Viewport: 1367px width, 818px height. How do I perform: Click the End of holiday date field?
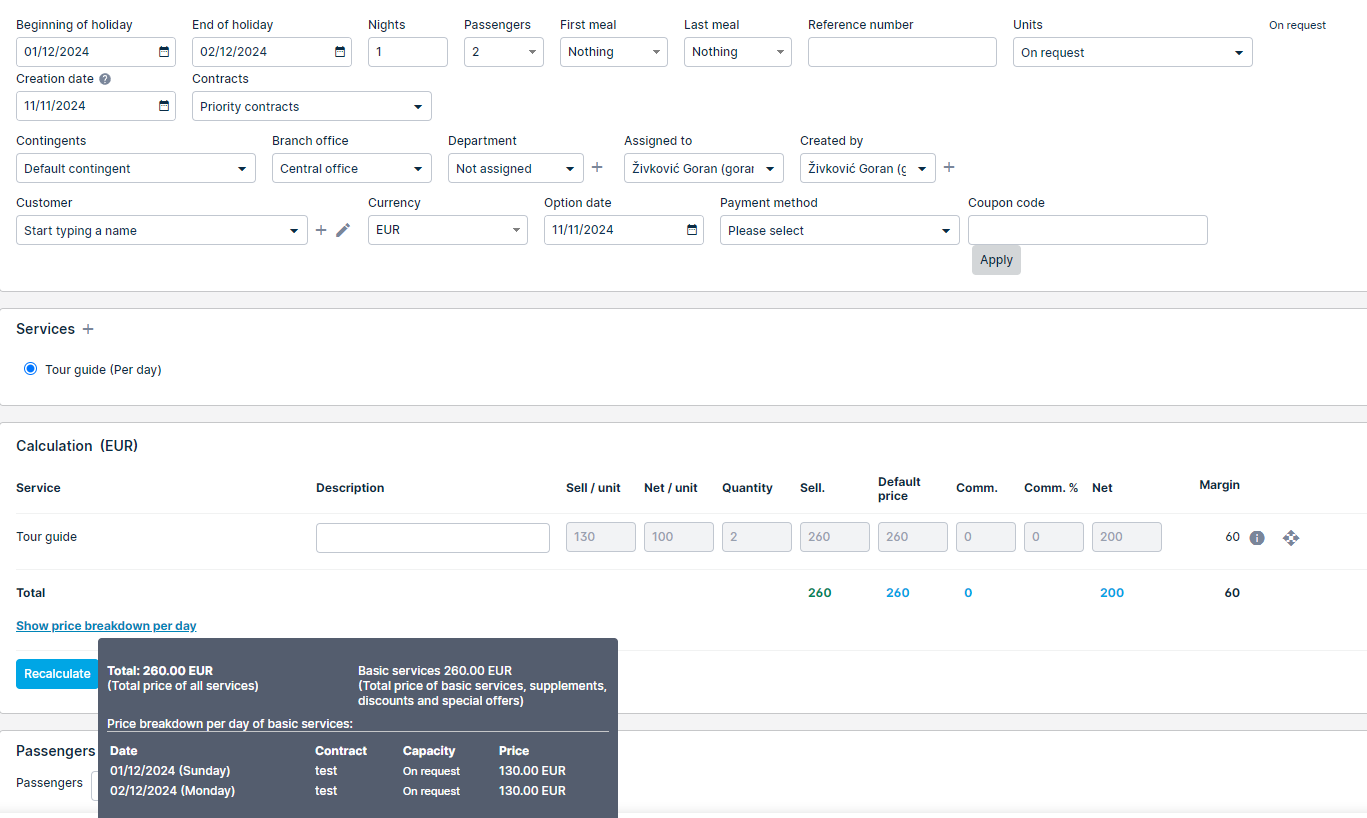pos(272,52)
